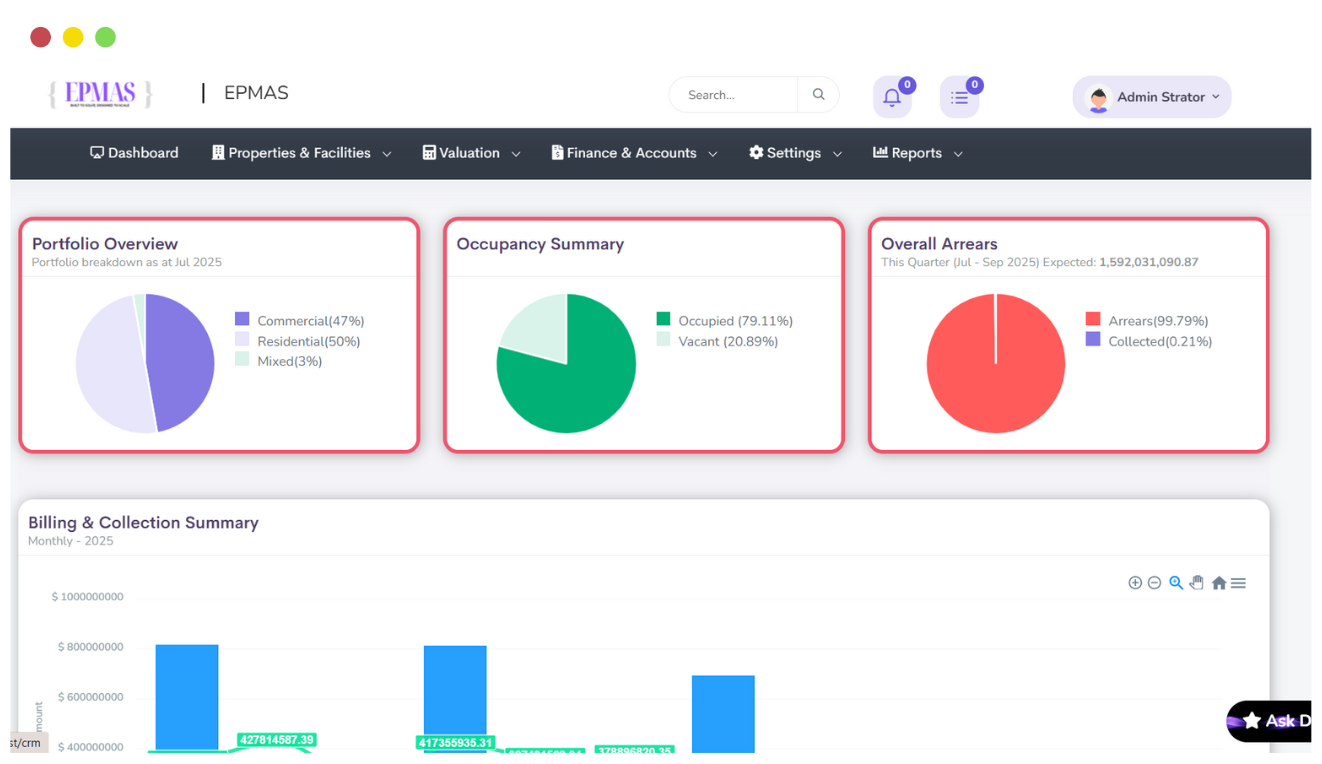This screenshot has width=1322, height=764.
Task: Click data label 417355935.31
Action: [x=455, y=743]
